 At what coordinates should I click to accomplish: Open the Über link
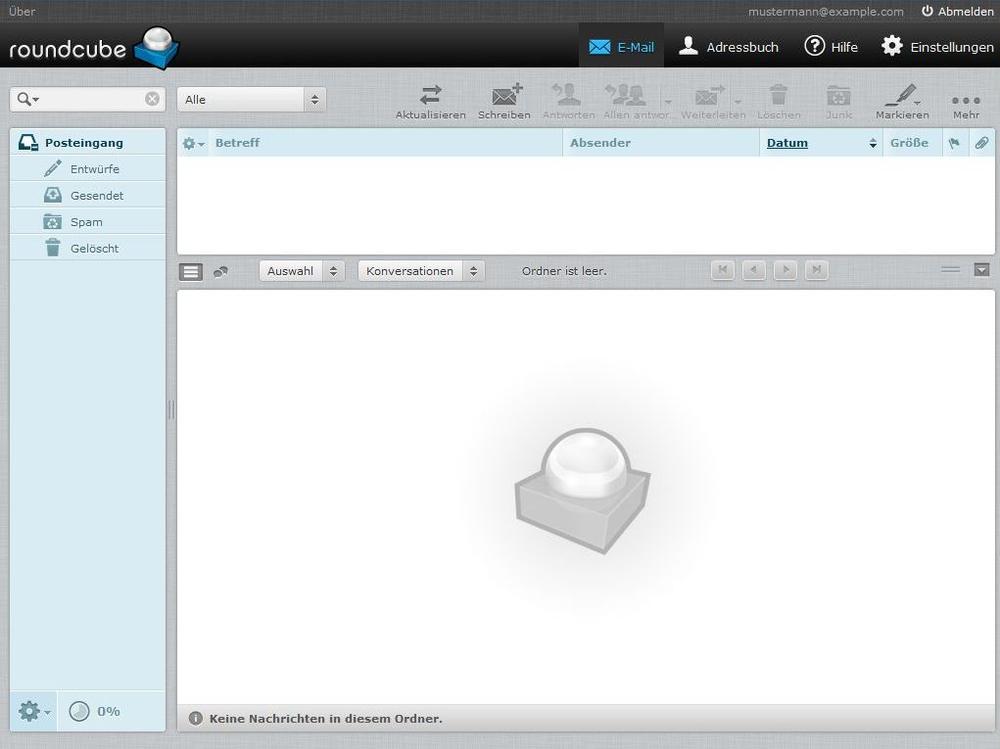[x=21, y=11]
